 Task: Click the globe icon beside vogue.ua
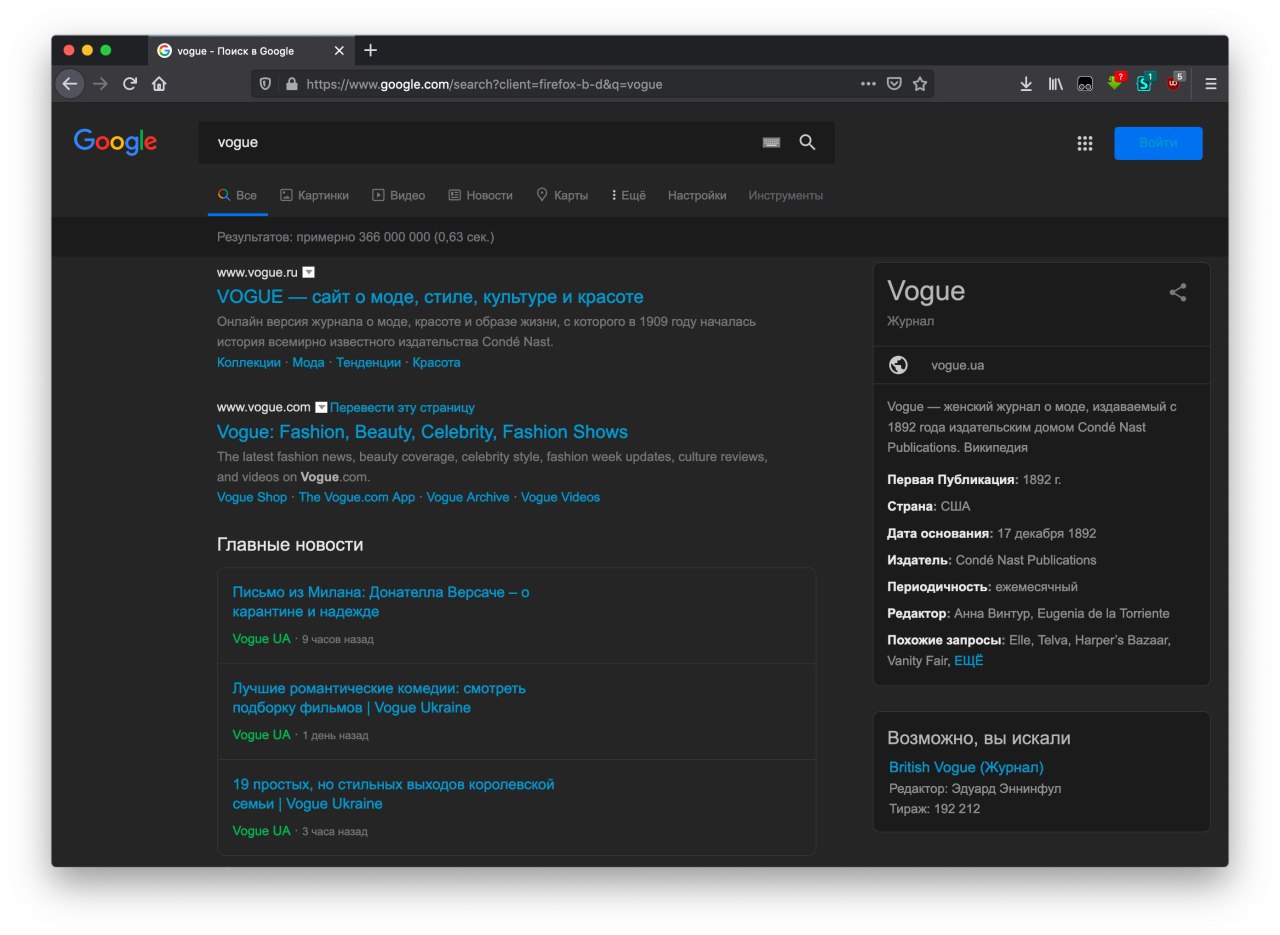(898, 365)
